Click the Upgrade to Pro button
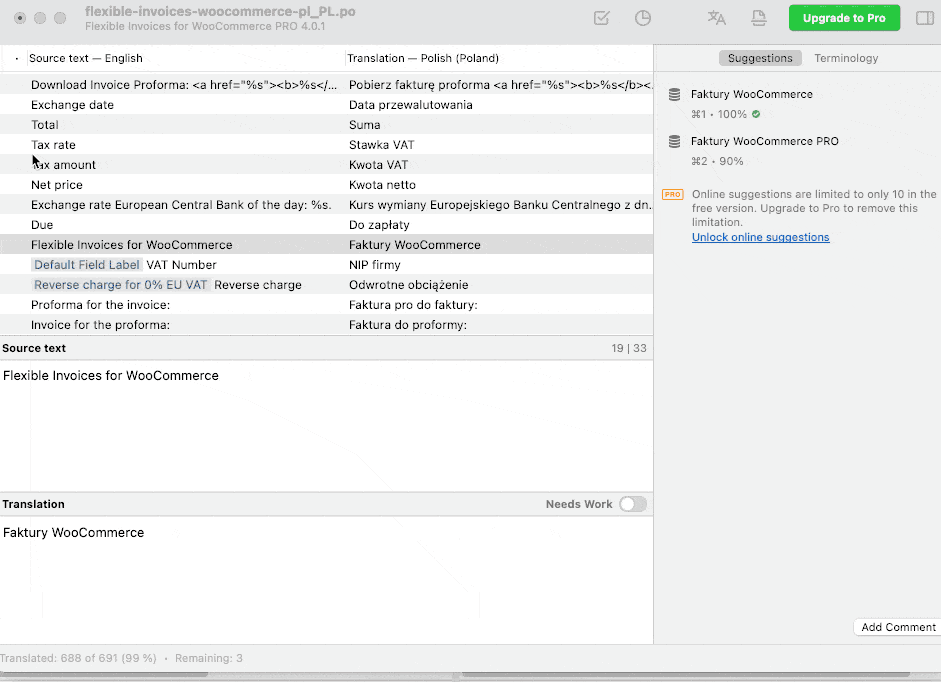941x682 pixels. pos(844,18)
